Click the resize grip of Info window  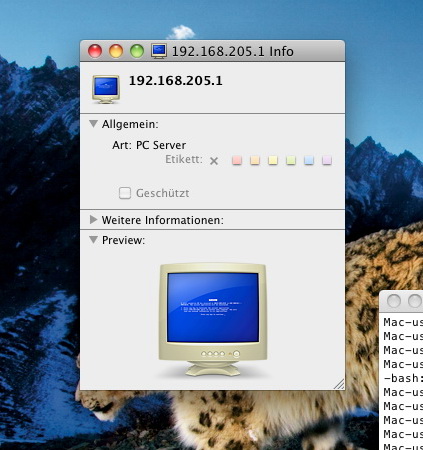coord(339,384)
